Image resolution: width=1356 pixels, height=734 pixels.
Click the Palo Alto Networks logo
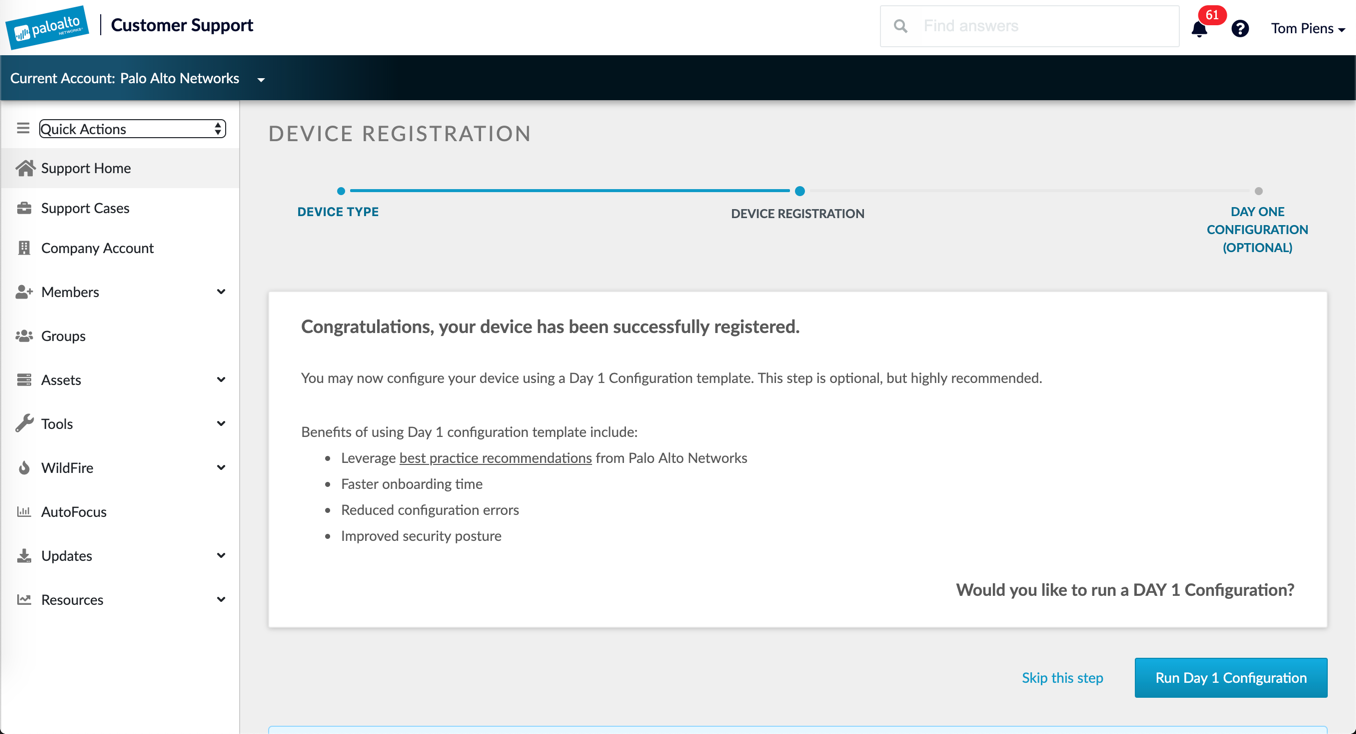(47, 27)
